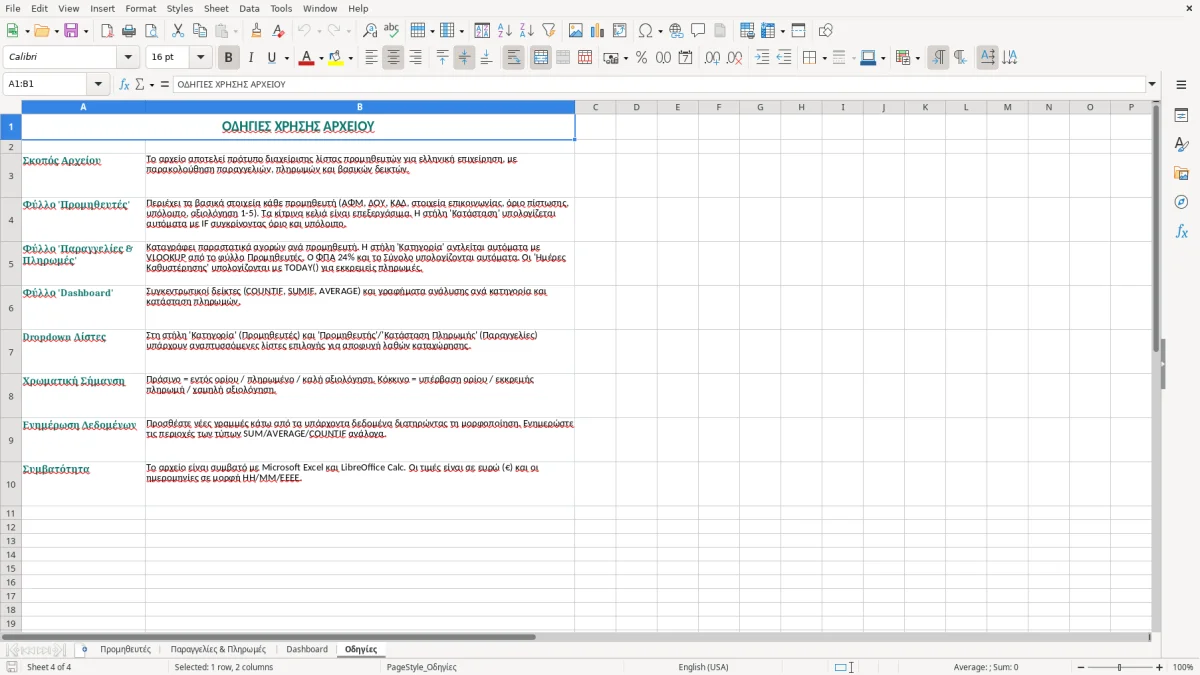Screen dimensions: 1200x675
Task: Open the Navigator in the sidebar
Action: [x=1181, y=202]
